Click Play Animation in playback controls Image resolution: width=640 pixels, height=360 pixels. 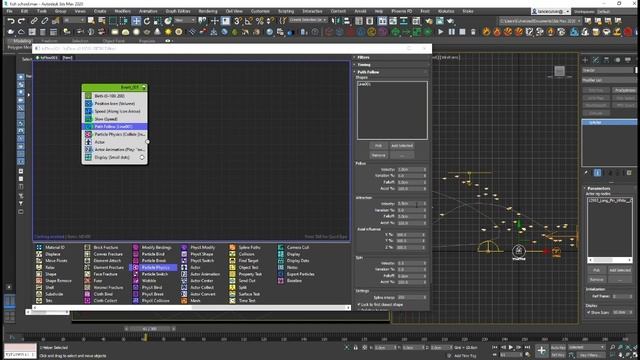[x=511, y=348]
